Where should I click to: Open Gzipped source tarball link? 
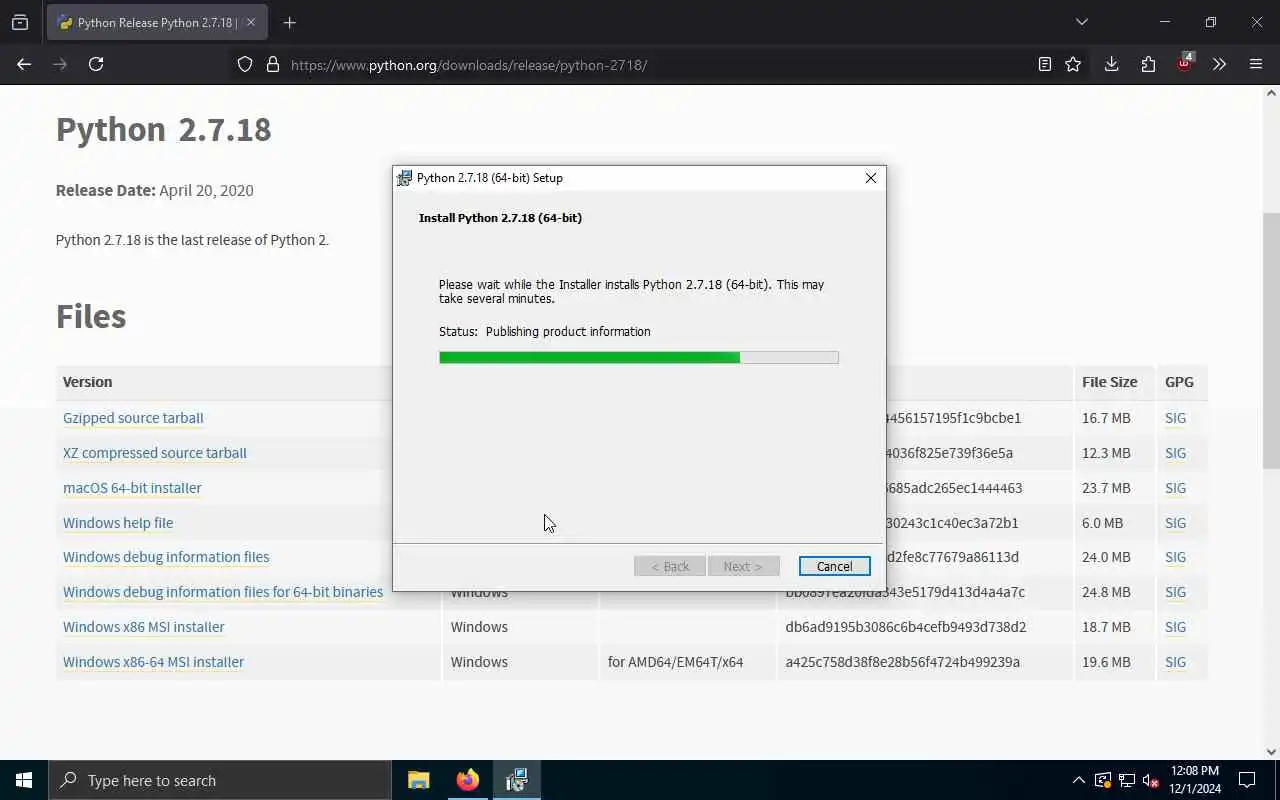[133, 418]
